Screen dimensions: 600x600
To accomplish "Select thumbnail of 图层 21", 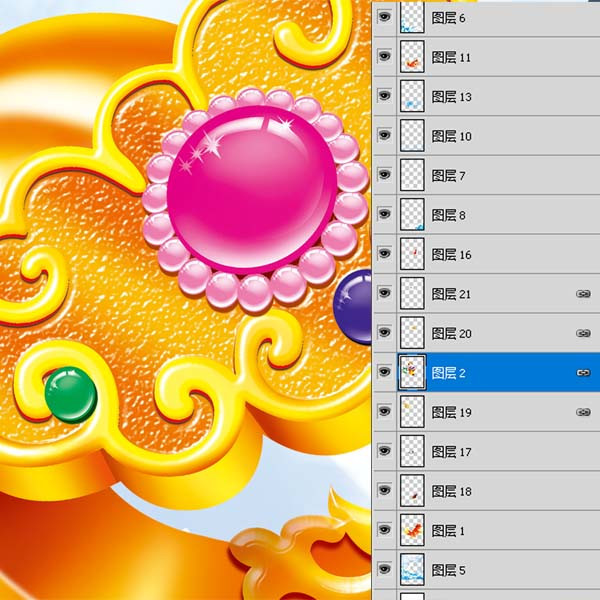I will 412,293.
